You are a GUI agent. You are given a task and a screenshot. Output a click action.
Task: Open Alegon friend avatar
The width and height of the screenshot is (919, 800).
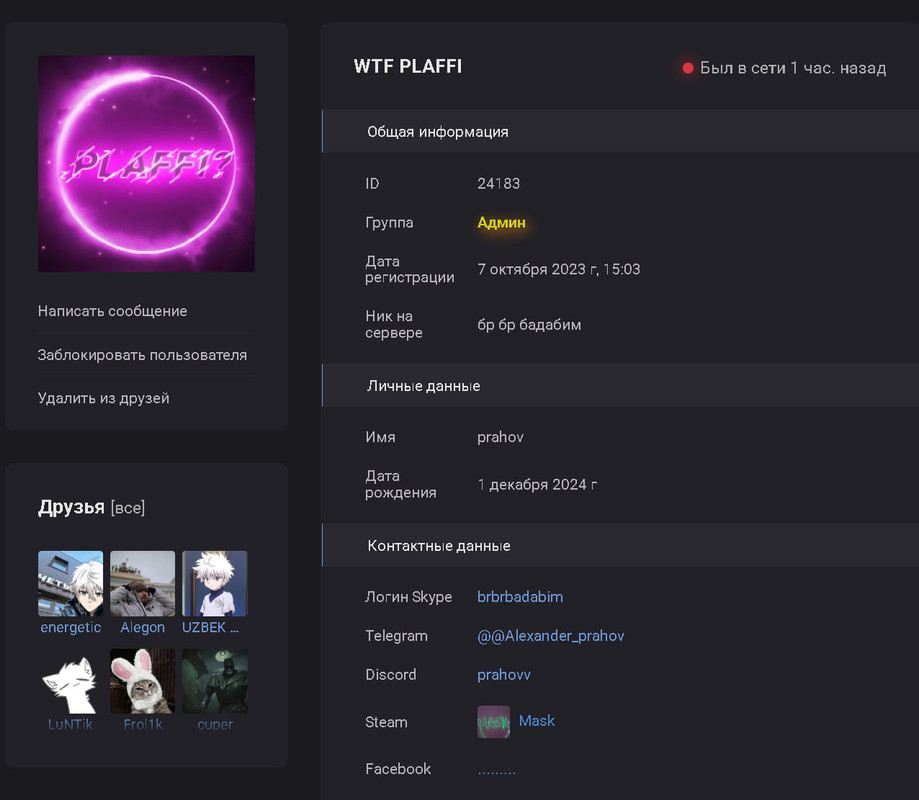click(142, 583)
